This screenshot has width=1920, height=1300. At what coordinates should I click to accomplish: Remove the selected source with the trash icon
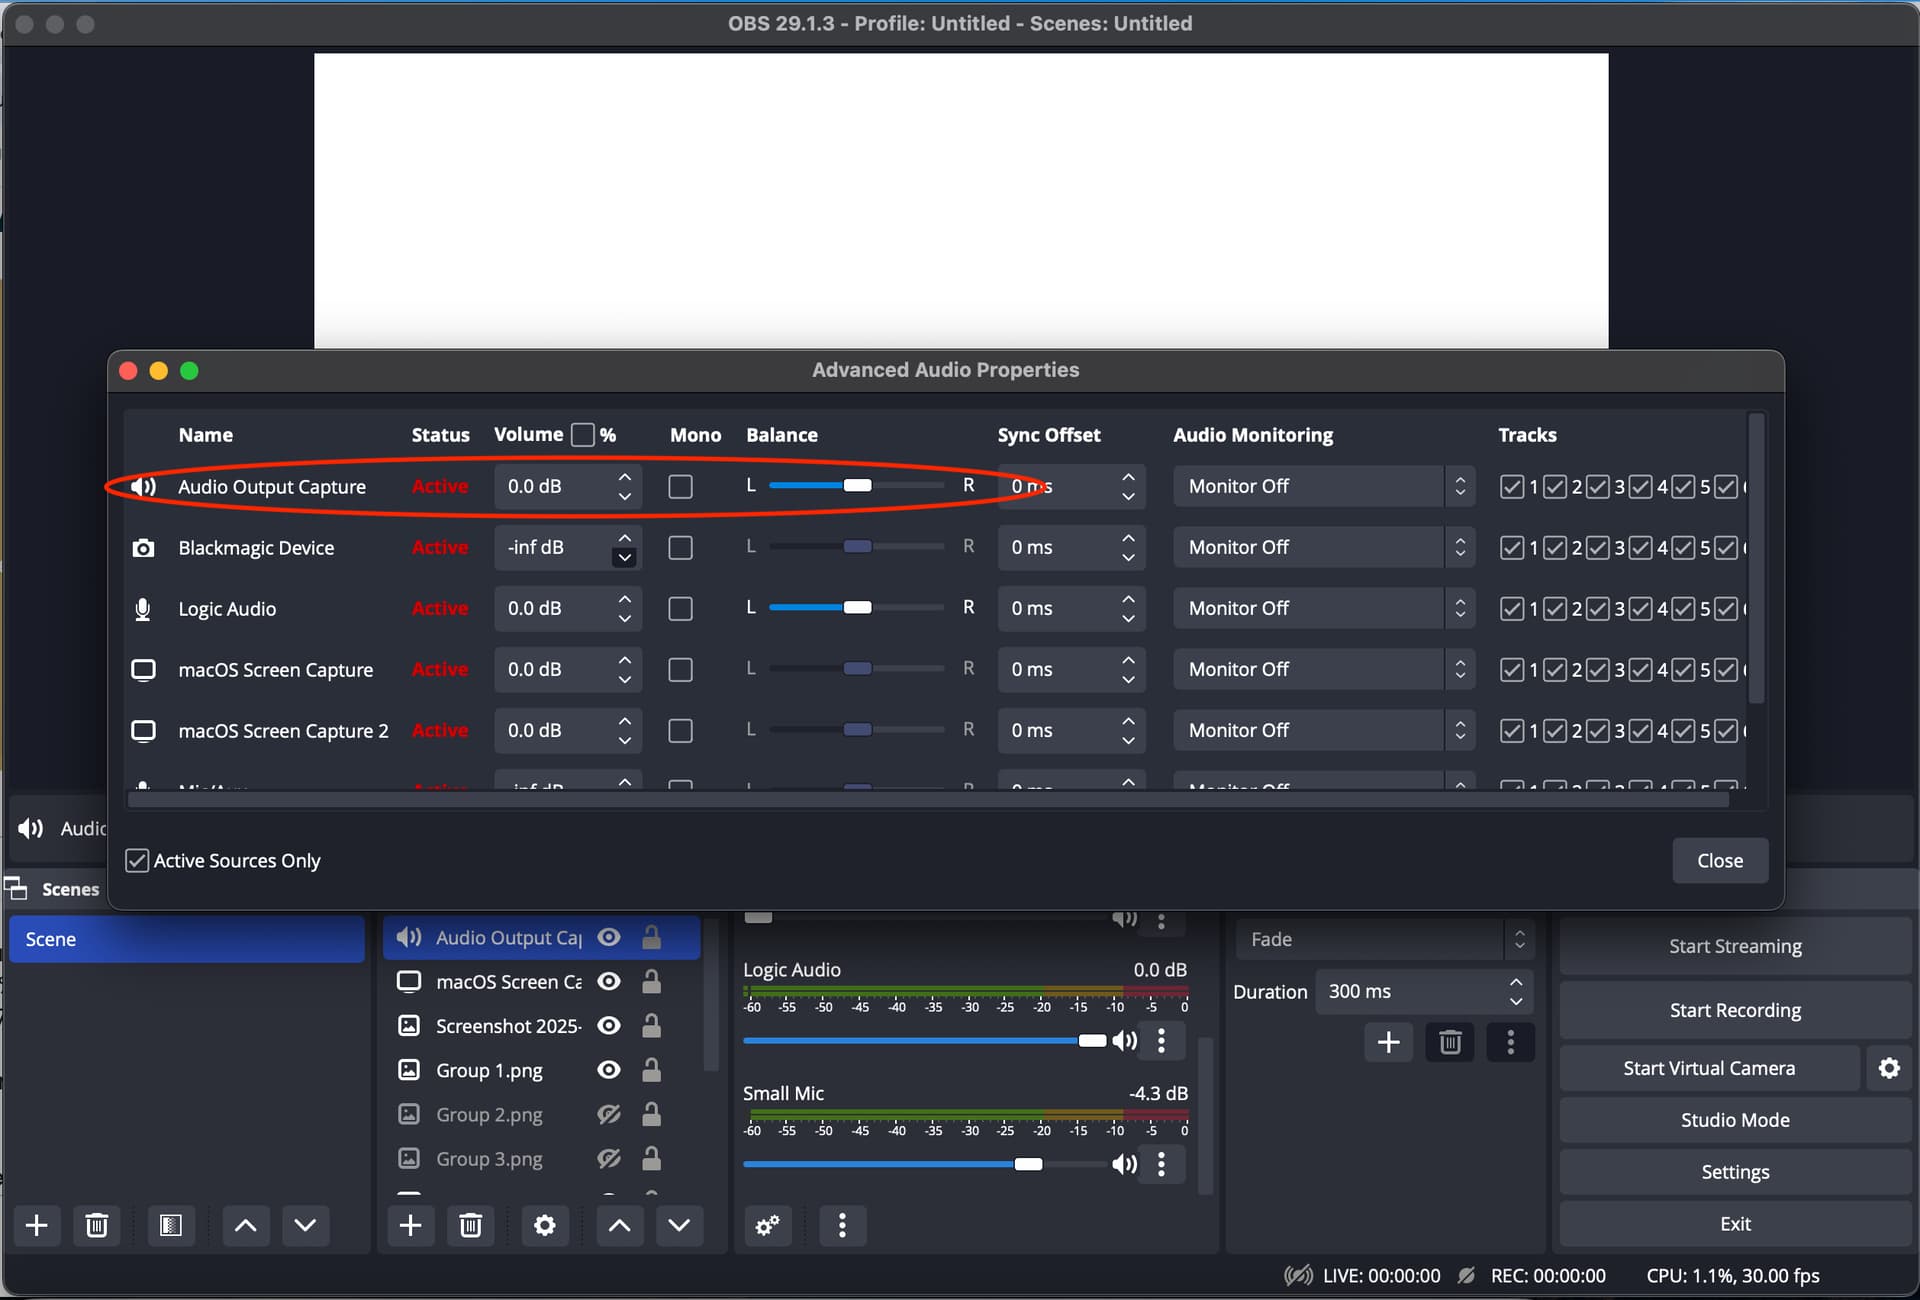[x=470, y=1225]
